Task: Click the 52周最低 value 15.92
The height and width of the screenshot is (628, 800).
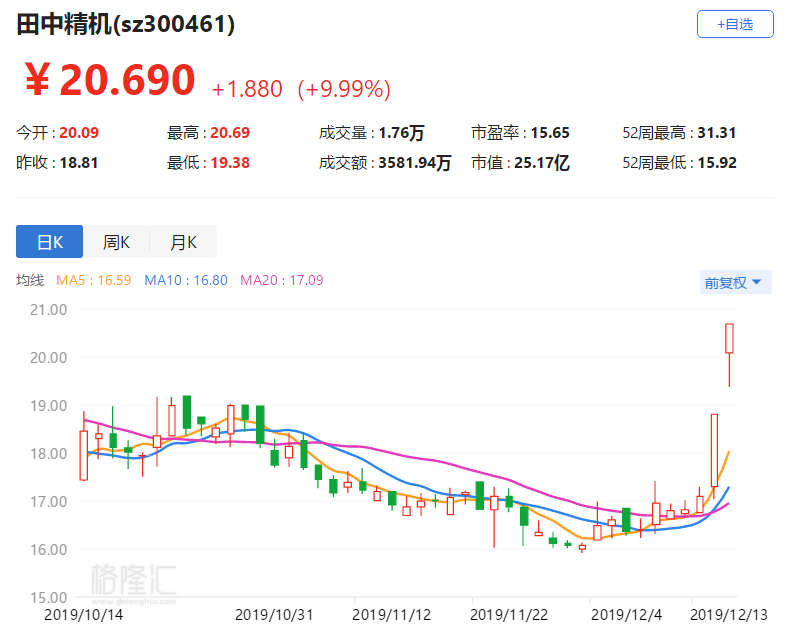Action: click(x=717, y=163)
